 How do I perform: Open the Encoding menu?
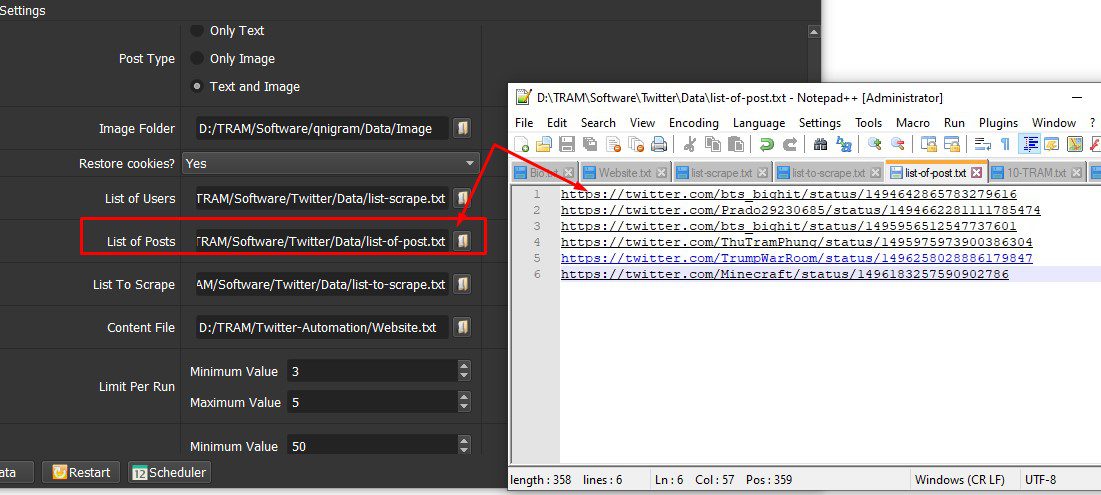pos(694,123)
